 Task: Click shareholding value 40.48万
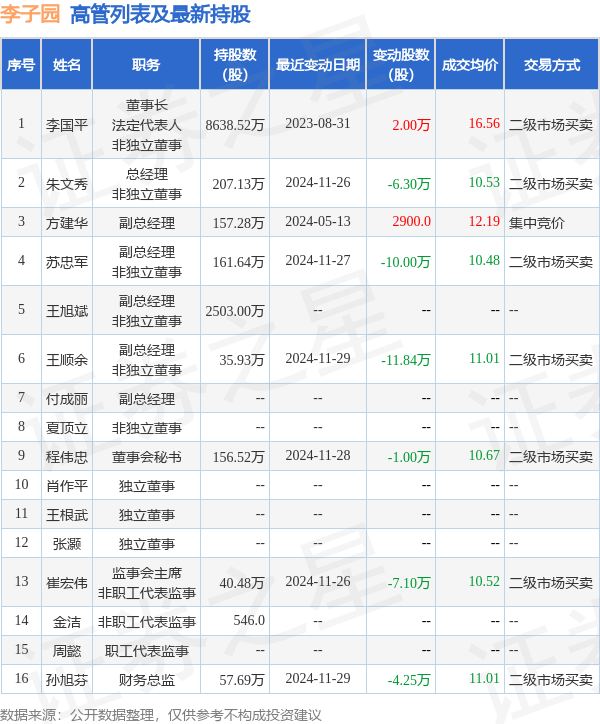coord(242,583)
